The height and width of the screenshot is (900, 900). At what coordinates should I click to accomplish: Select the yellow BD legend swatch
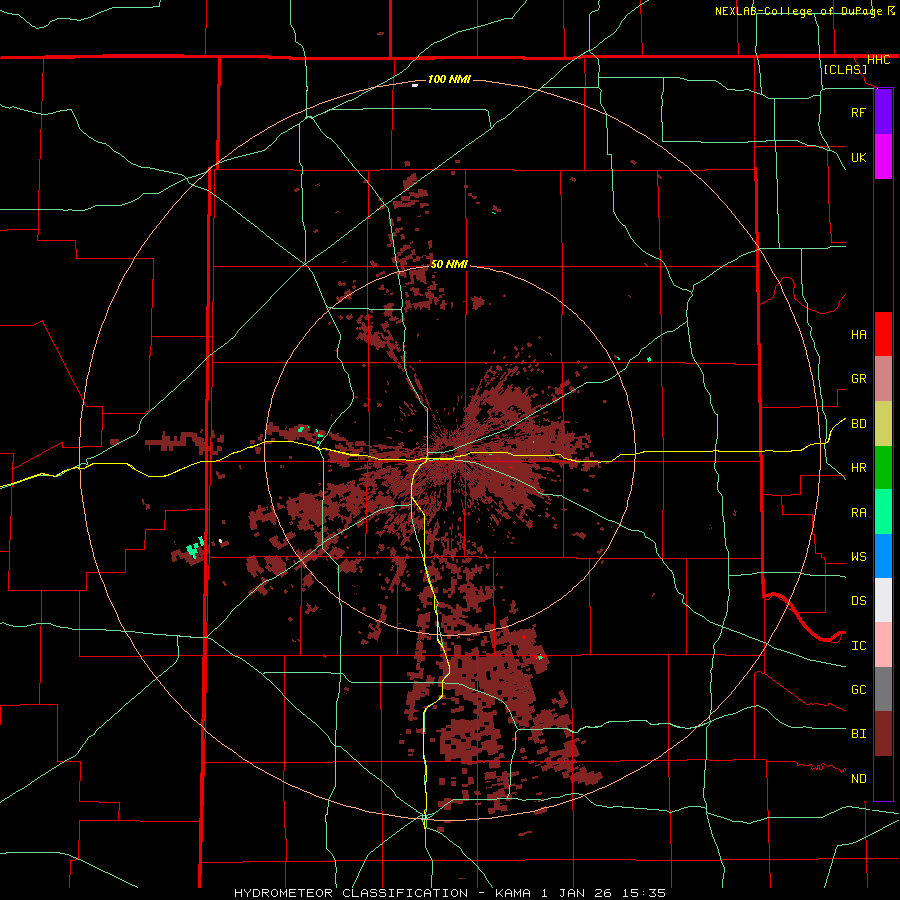tap(883, 424)
